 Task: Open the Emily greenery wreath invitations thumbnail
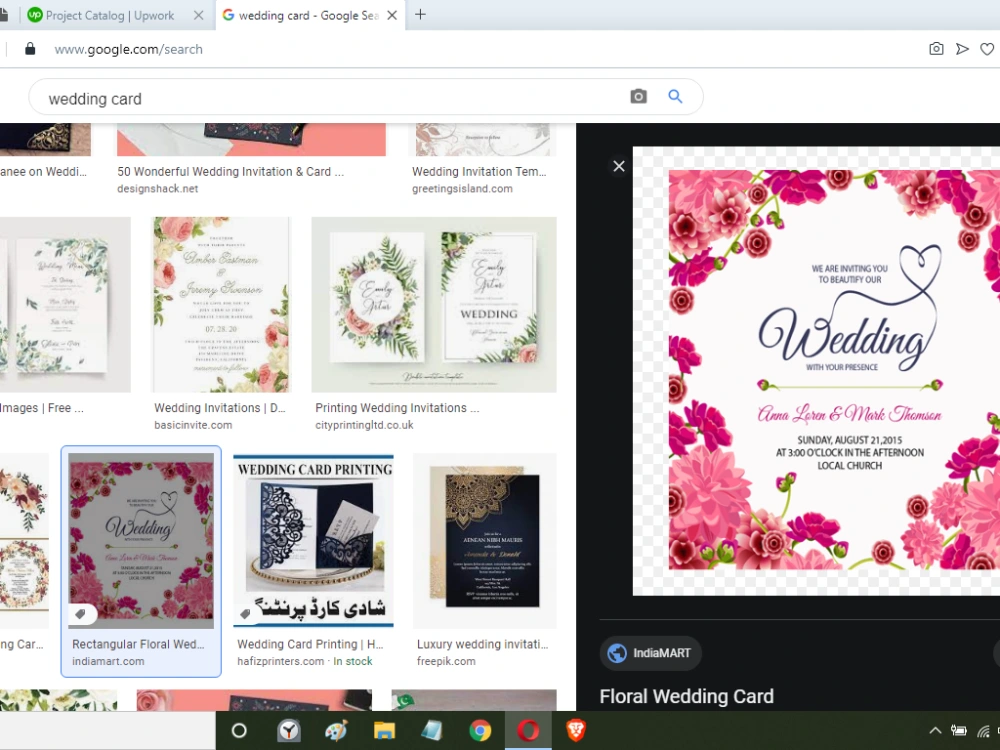434,305
